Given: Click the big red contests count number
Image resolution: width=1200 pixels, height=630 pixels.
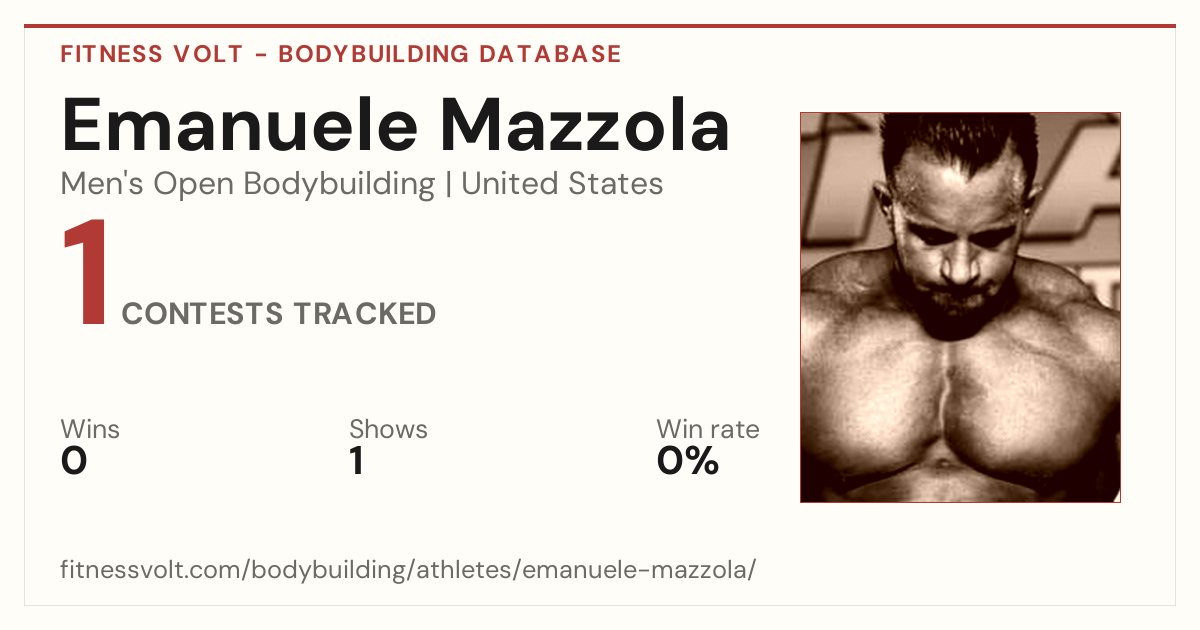Looking at the screenshot, I should pos(85,274).
